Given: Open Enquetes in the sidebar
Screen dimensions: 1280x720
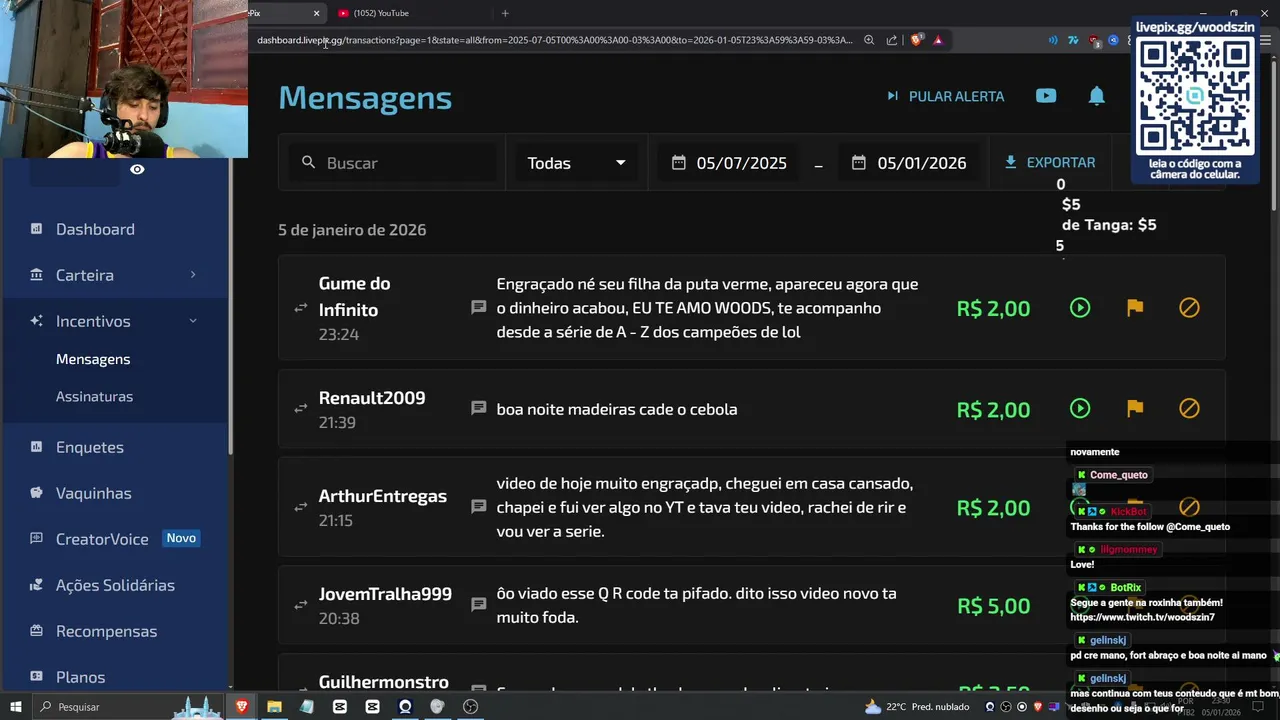Looking at the screenshot, I should coord(90,447).
